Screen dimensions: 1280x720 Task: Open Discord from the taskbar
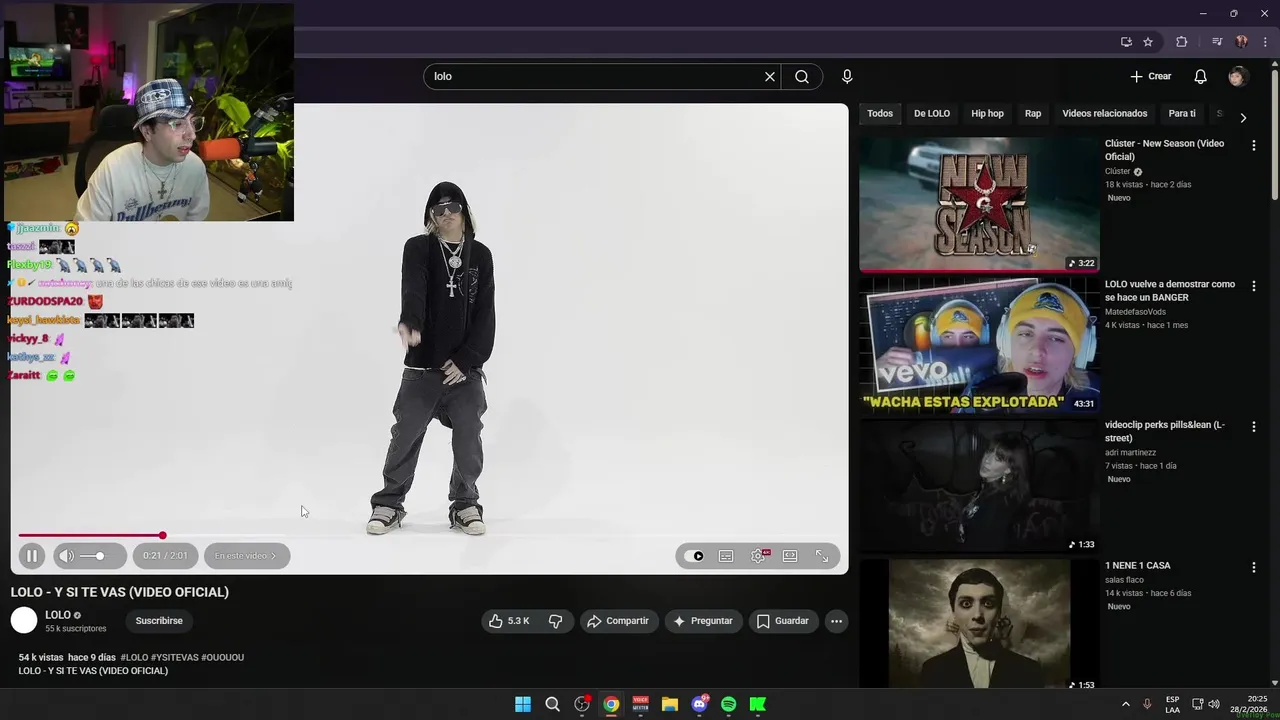pos(699,705)
